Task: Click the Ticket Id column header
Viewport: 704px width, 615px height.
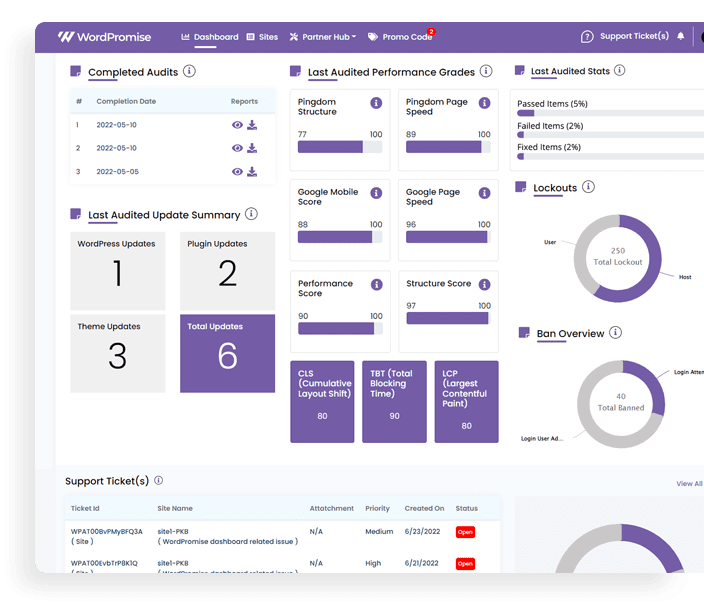Action: pyautogui.click(x=85, y=508)
